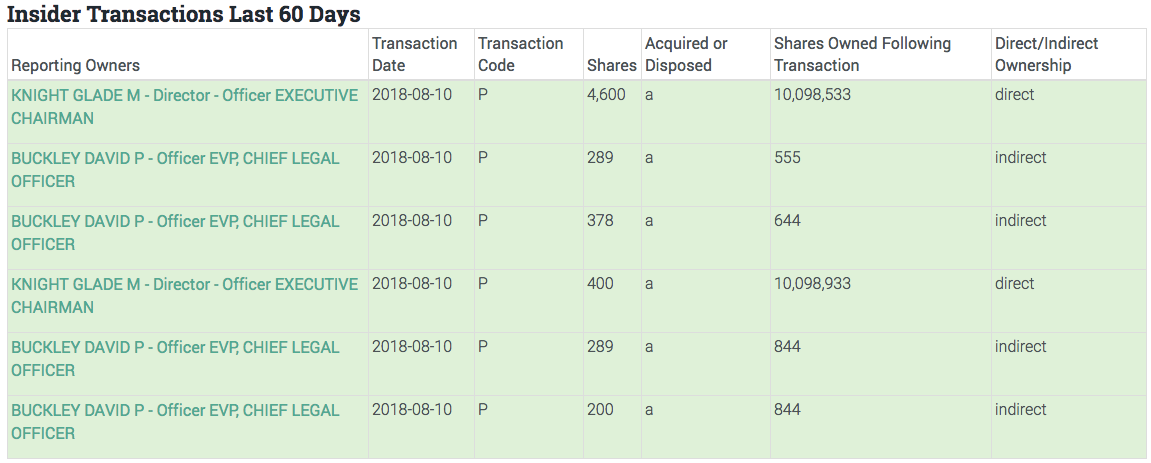Select the 644 shares owned cell
This screenshot has width=1151, height=463.
(x=787, y=221)
